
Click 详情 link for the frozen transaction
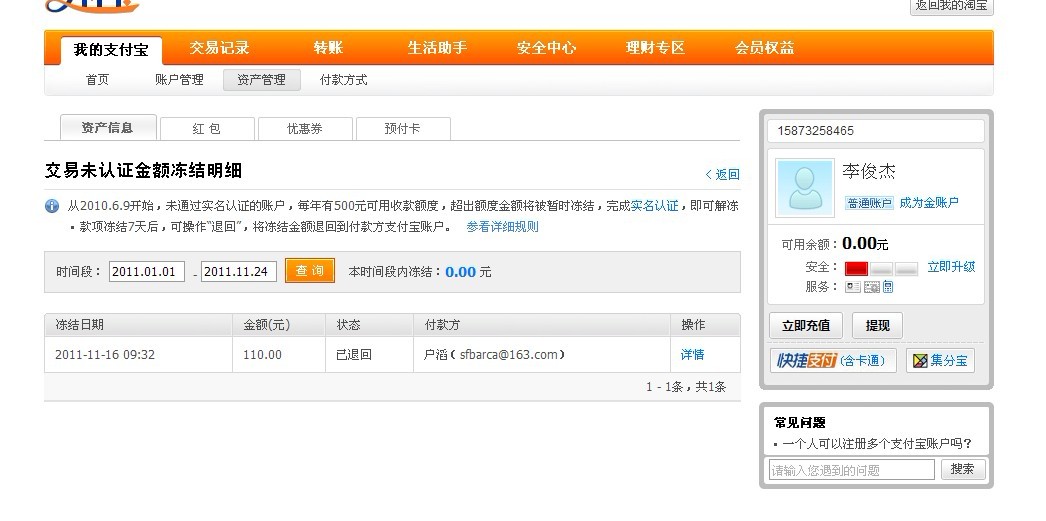pos(692,355)
